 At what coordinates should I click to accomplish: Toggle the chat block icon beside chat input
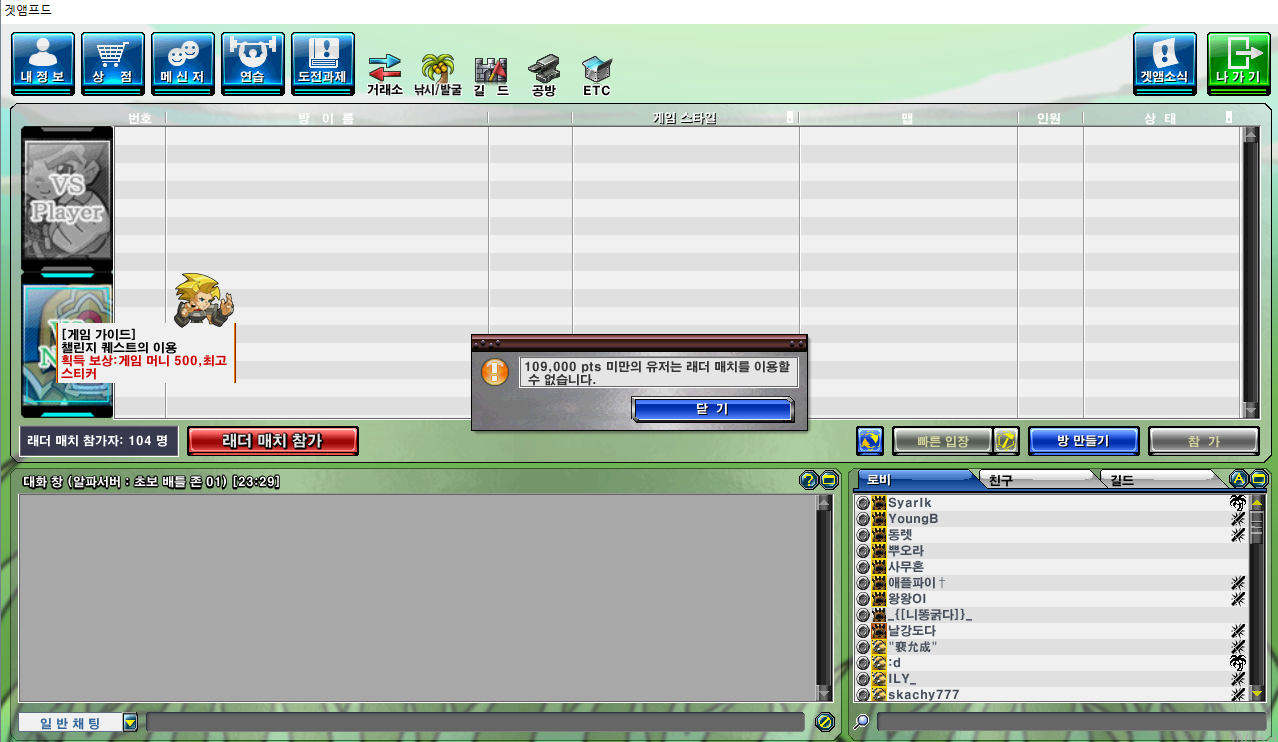point(824,721)
